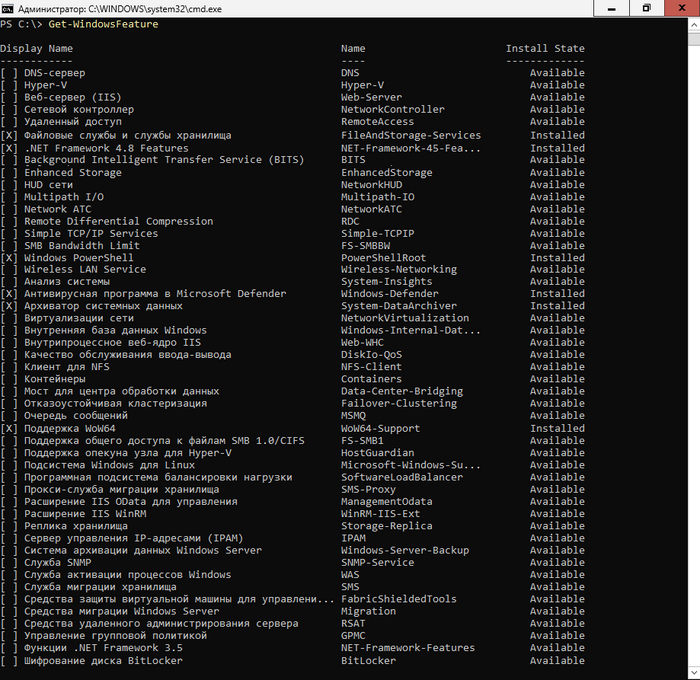Click the vertical scrollbar thumb
The width and height of the screenshot is (700, 680).
click(694, 39)
